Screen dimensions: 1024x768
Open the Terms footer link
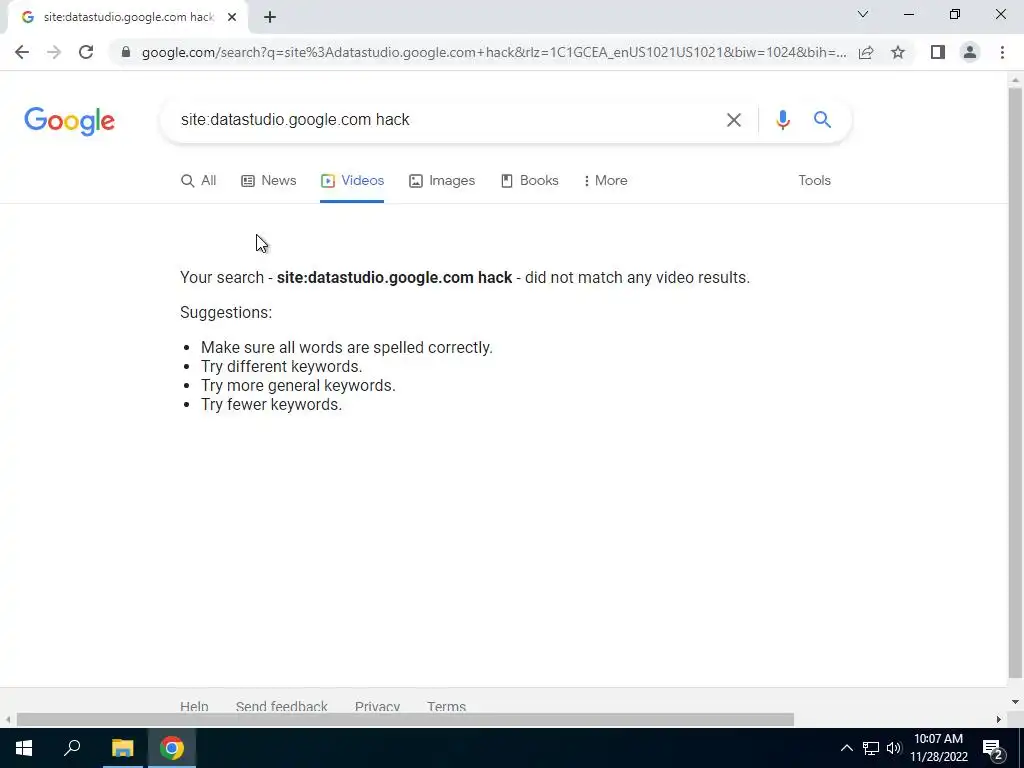[447, 707]
